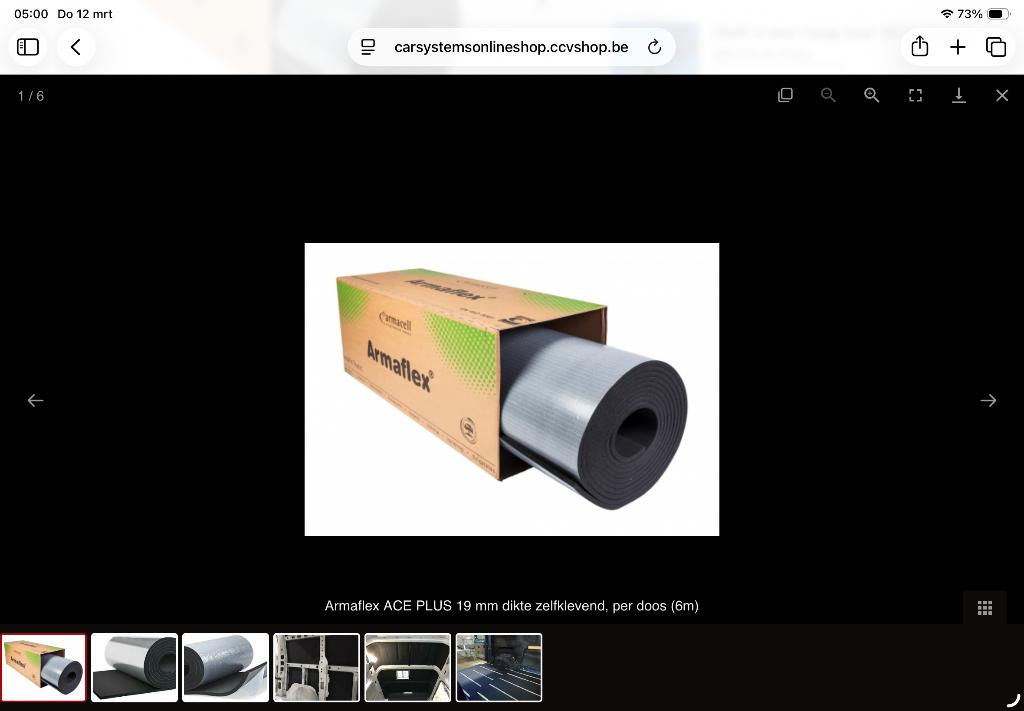
Task: Toggle fullscreen image view
Action: tap(915, 95)
